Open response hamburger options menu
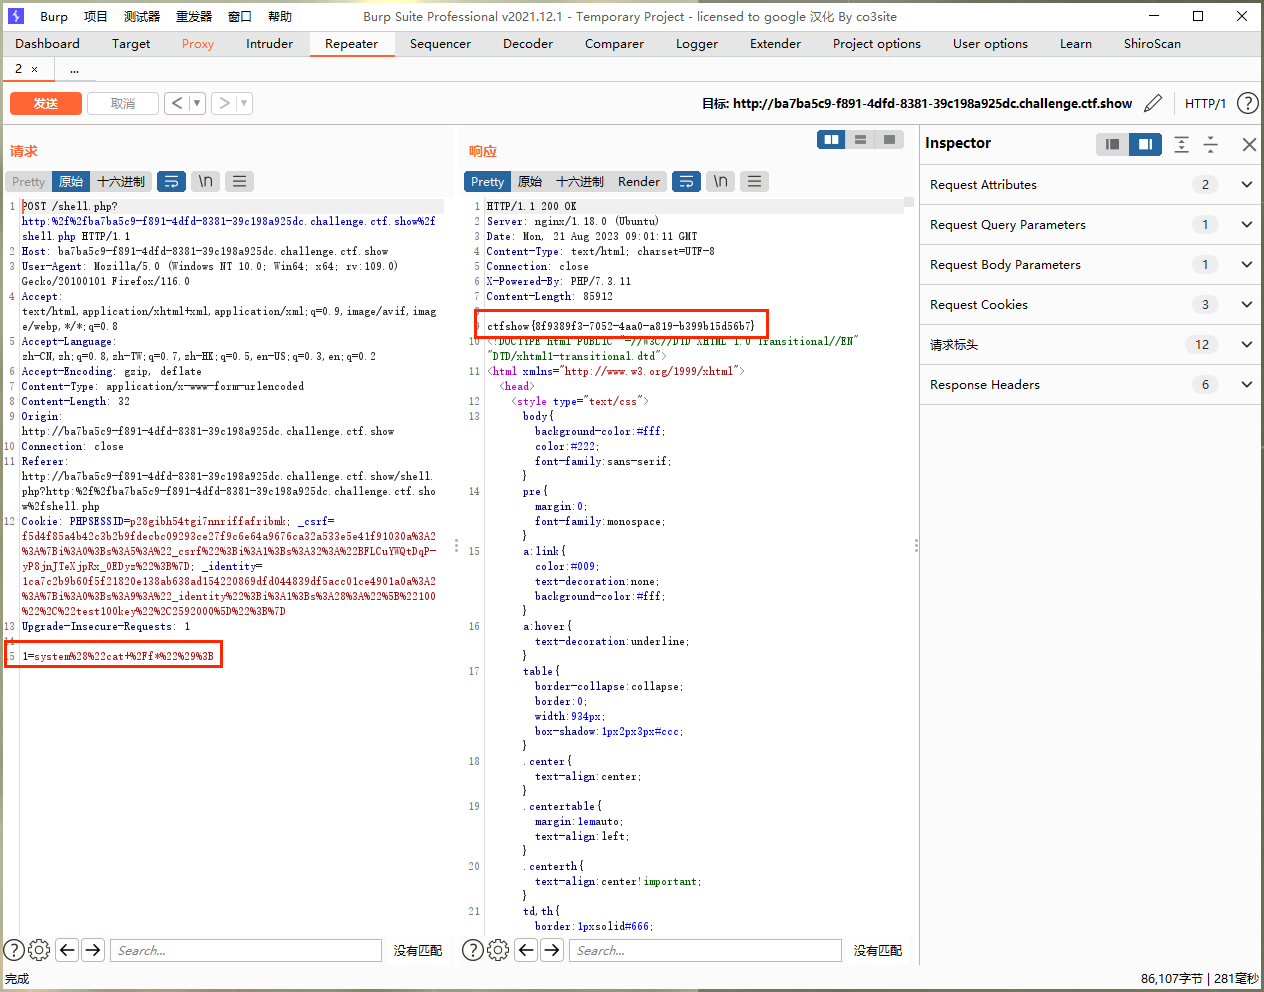Image resolution: width=1264 pixels, height=992 pixels. tap(754, 181)
